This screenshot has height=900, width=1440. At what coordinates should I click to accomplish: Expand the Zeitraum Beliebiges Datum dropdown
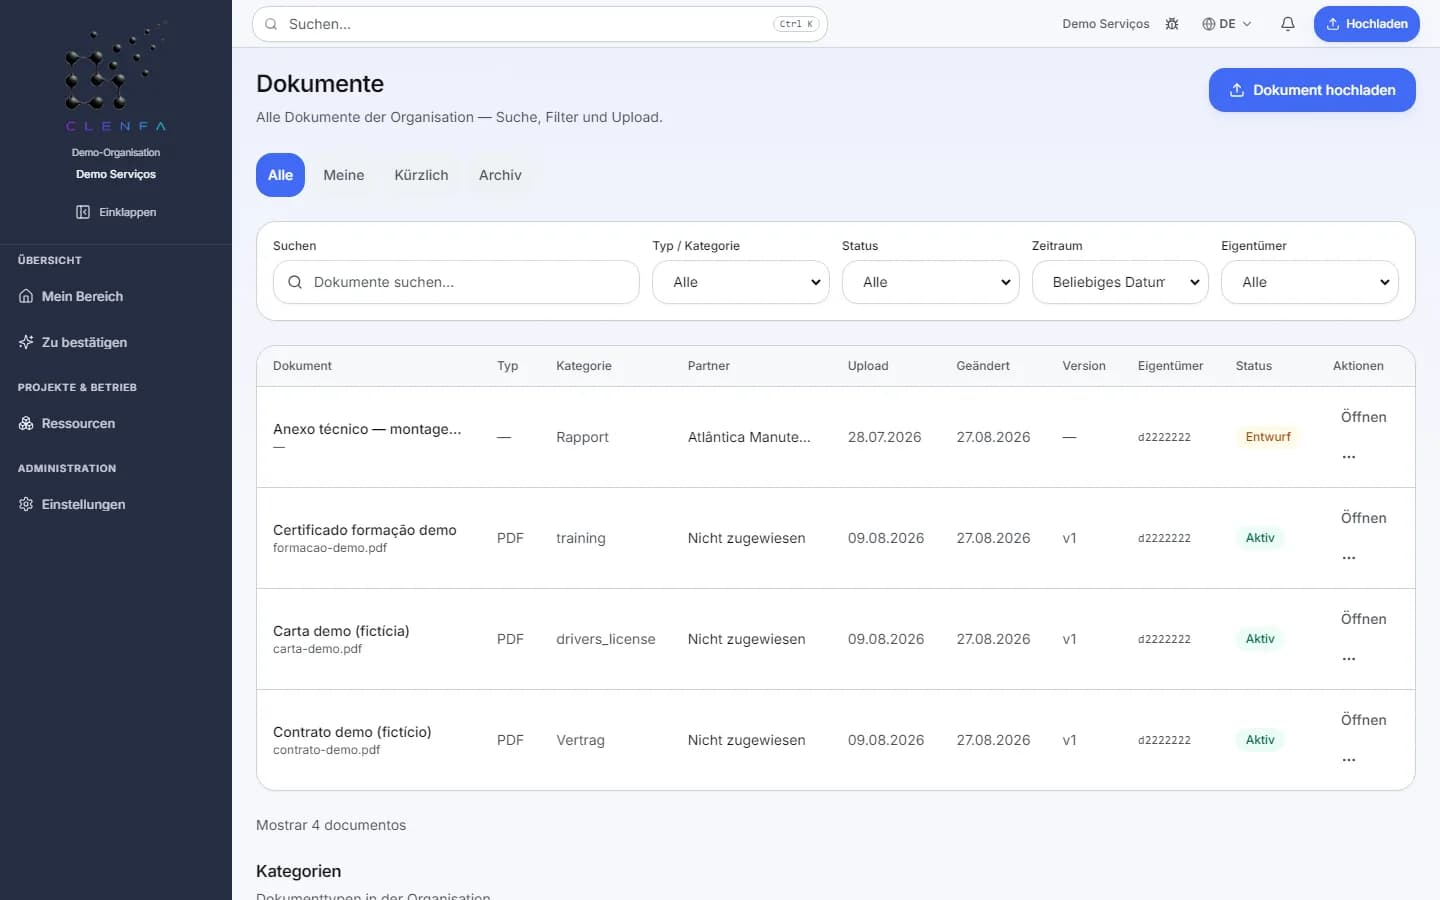tap(1120, 282)
